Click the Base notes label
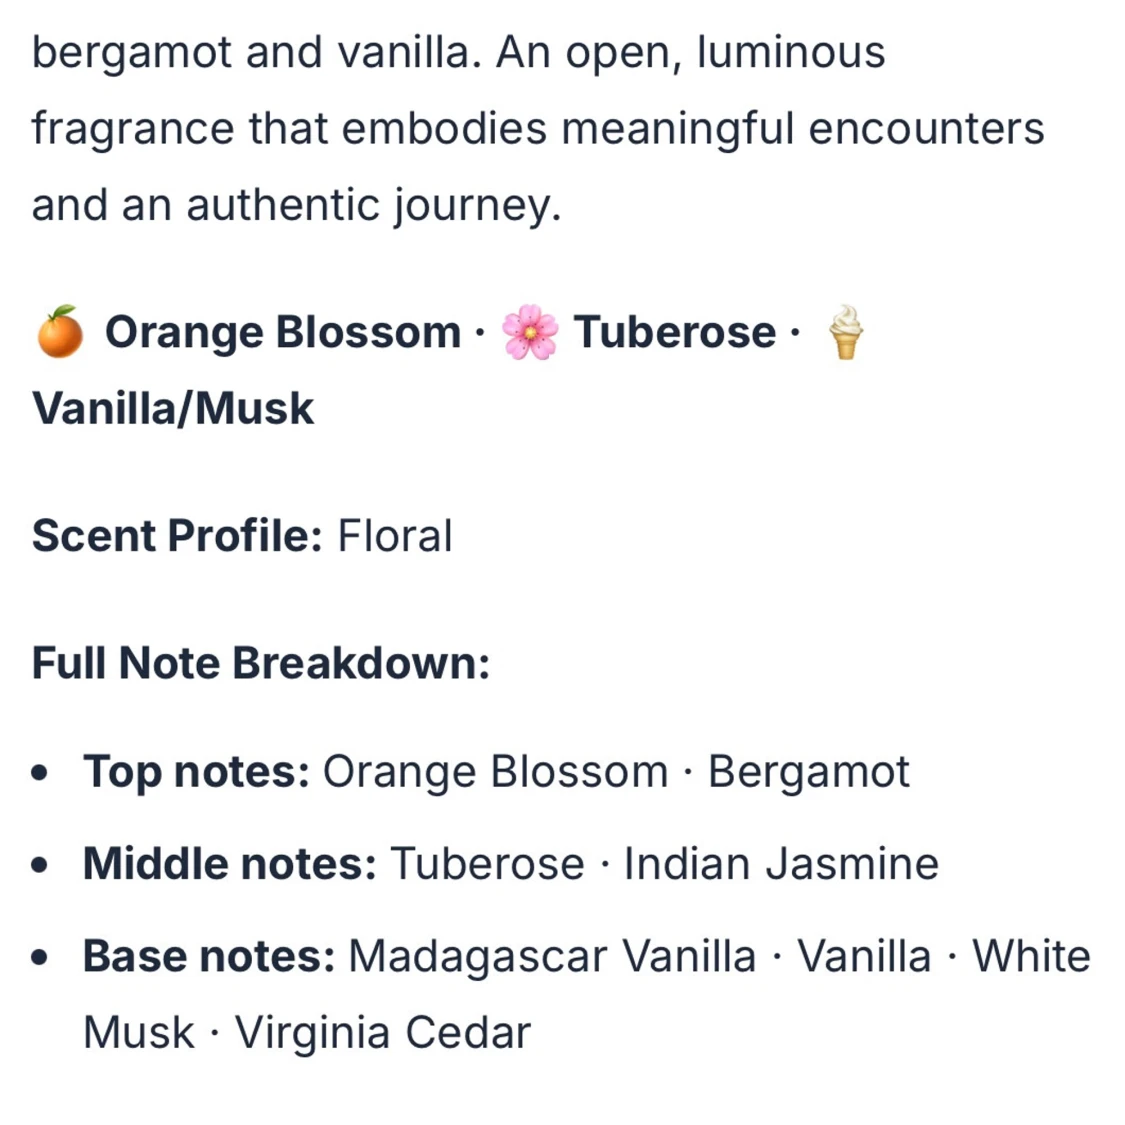The height and width of the screenshot is (1125, 1125). pyautogui.click(x=209, y=956)
